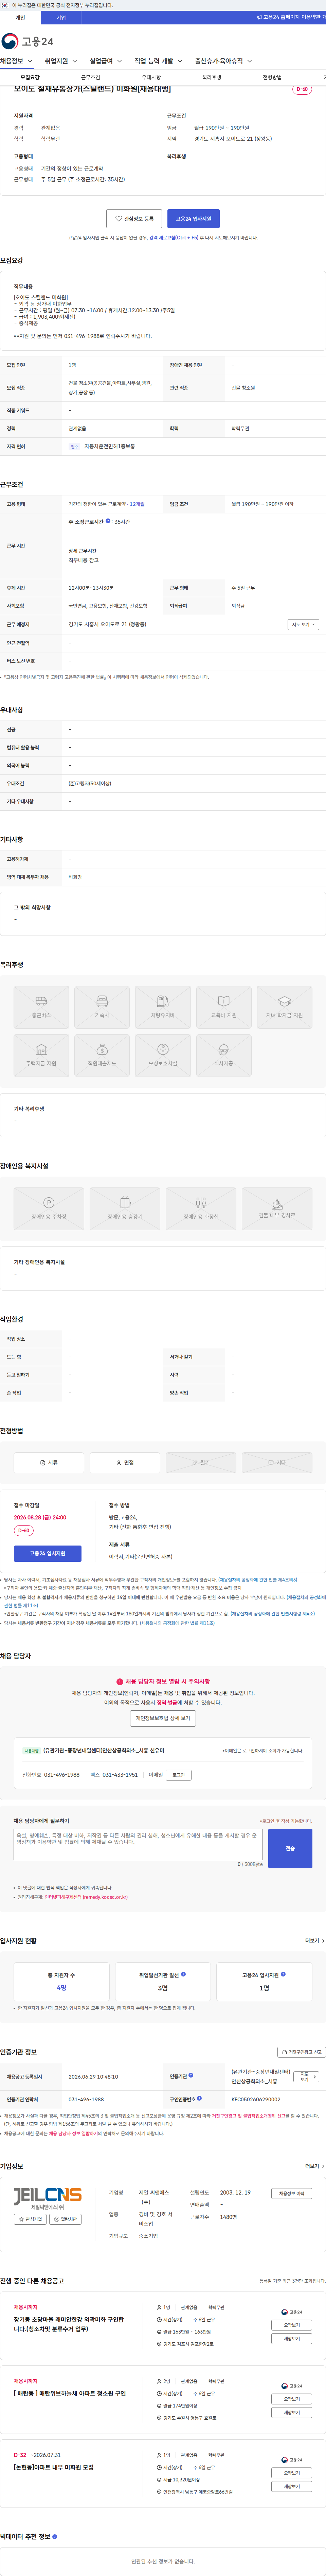Click the 취업알선기관 알선 info icon
The height and width of the screenshot is (2576, 326).
pyautogui.click(x=183, y=1974)
